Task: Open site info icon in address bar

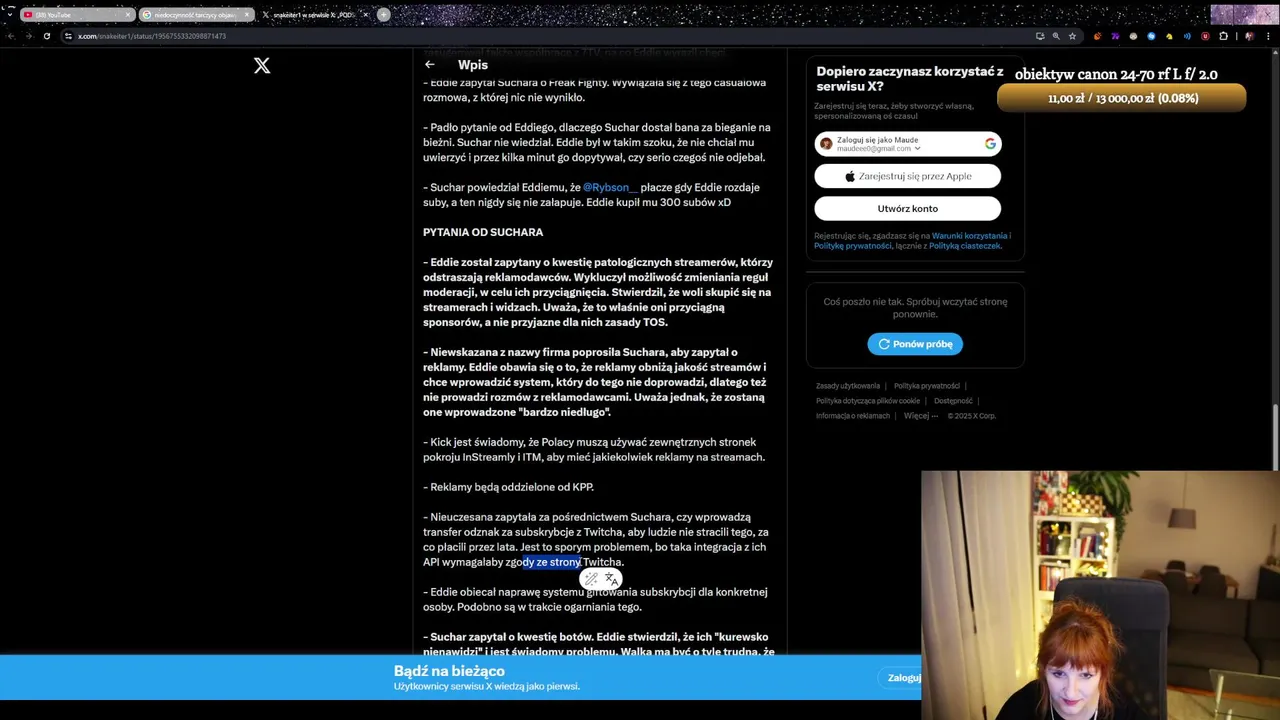Action: tap(68, 36)
